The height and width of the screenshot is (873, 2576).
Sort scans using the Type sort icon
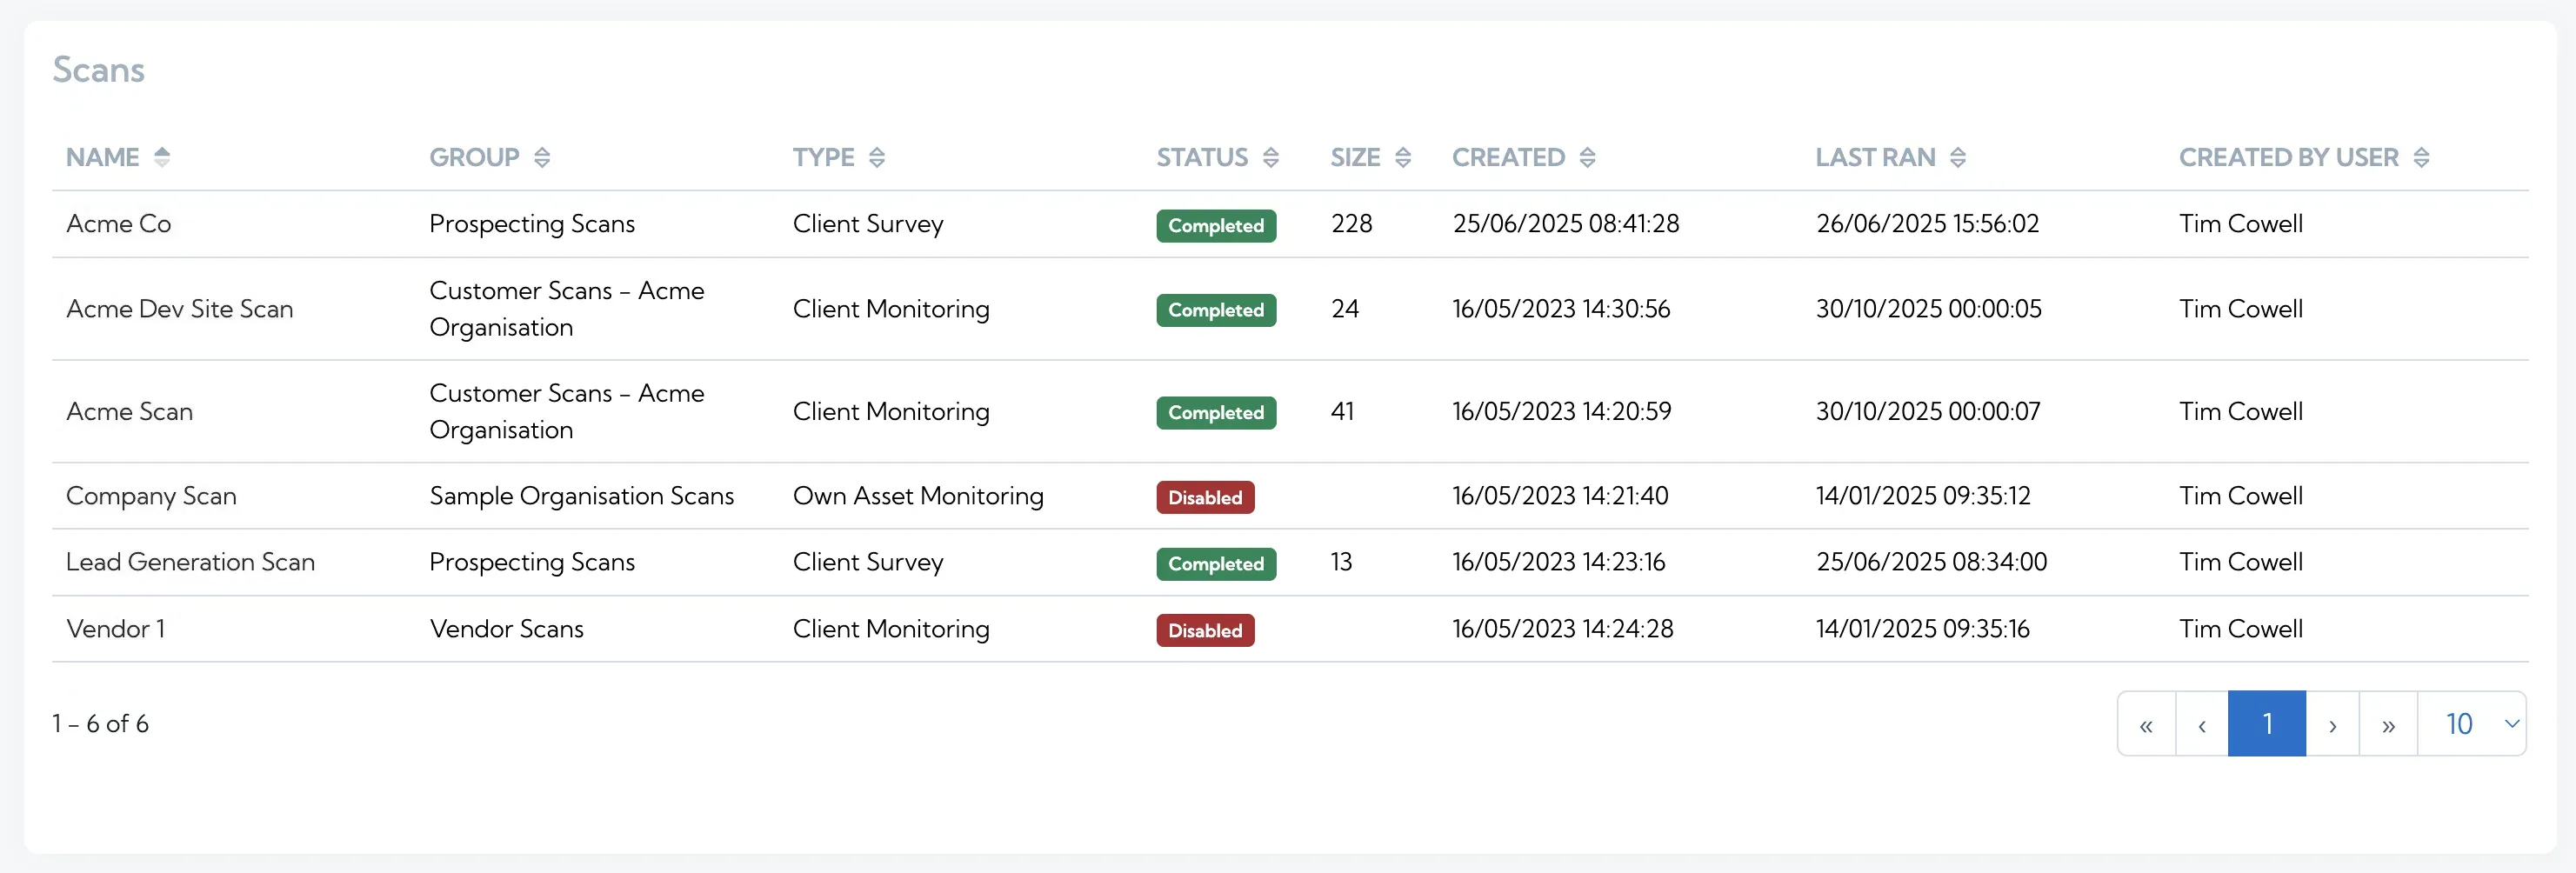click(877, 157)
